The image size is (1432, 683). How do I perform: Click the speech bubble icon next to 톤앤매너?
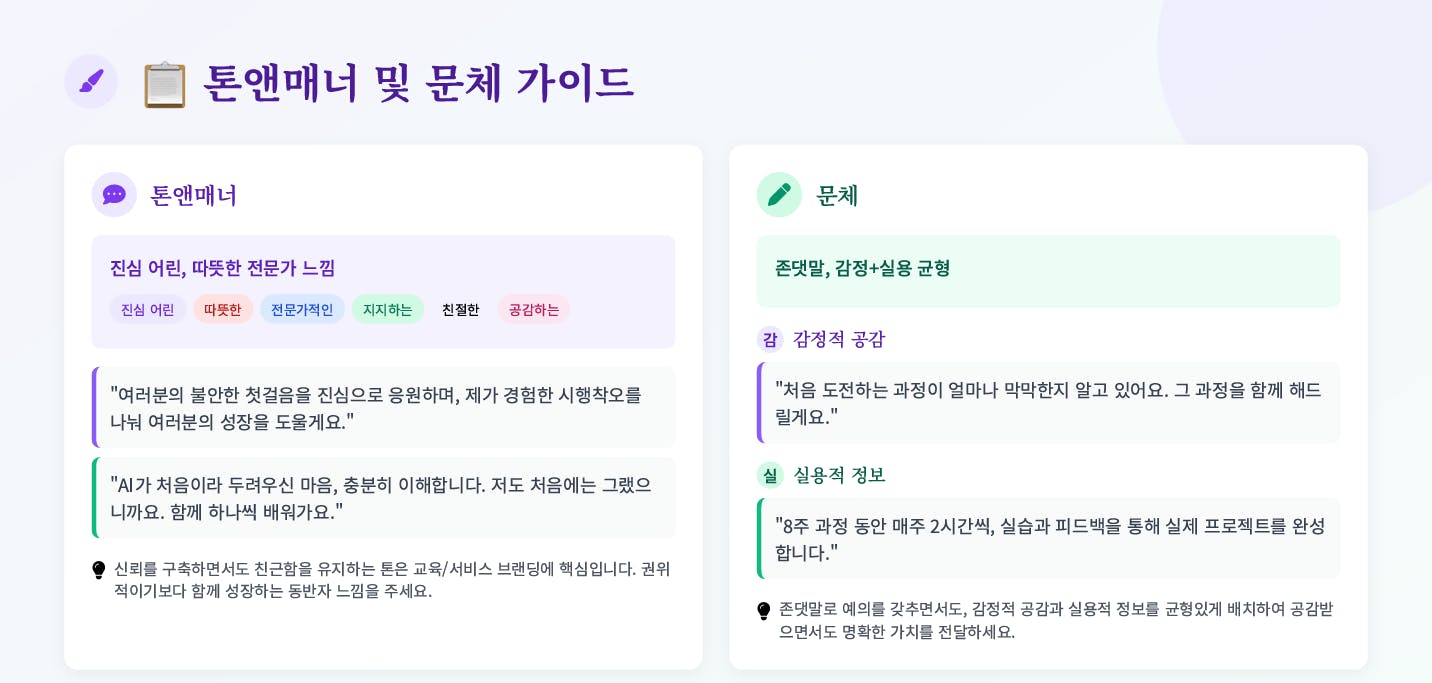pos(114,194)
